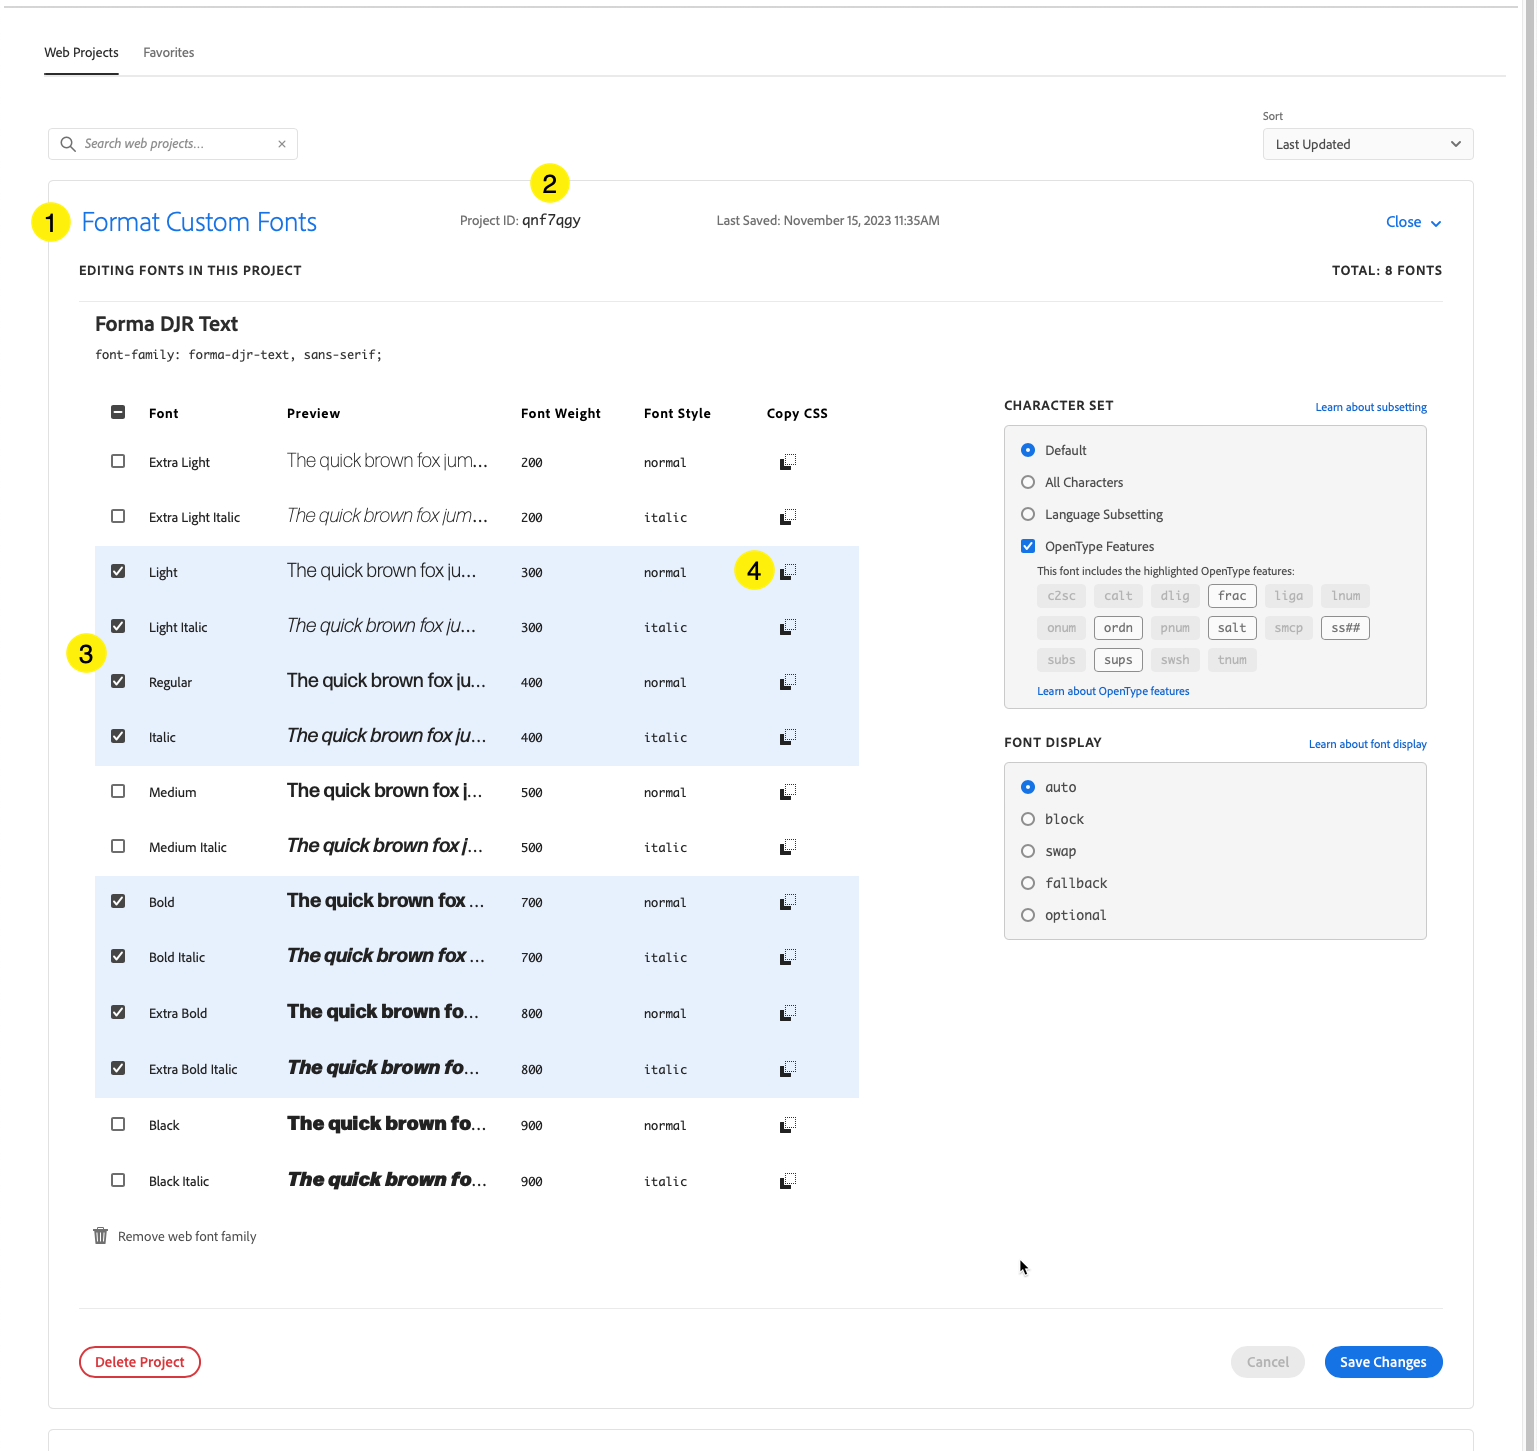Copy CSS for Light font
Image resolution: width=1537 pixels, height=1451 pixels.
(788, 572)
